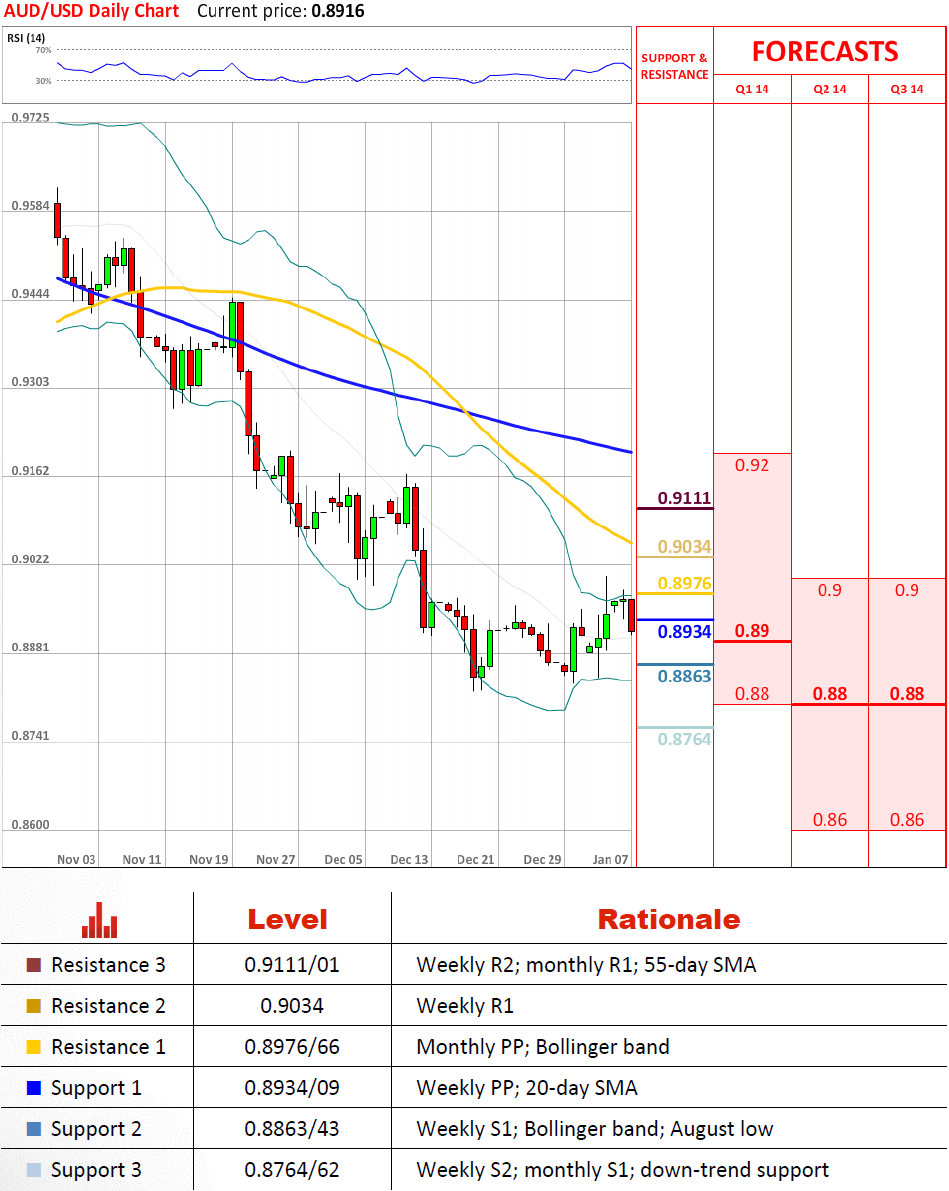Viewport: 949px width, 1191px height.
Task: Click the 0.8600 price axis label
Action: point(30,825)
